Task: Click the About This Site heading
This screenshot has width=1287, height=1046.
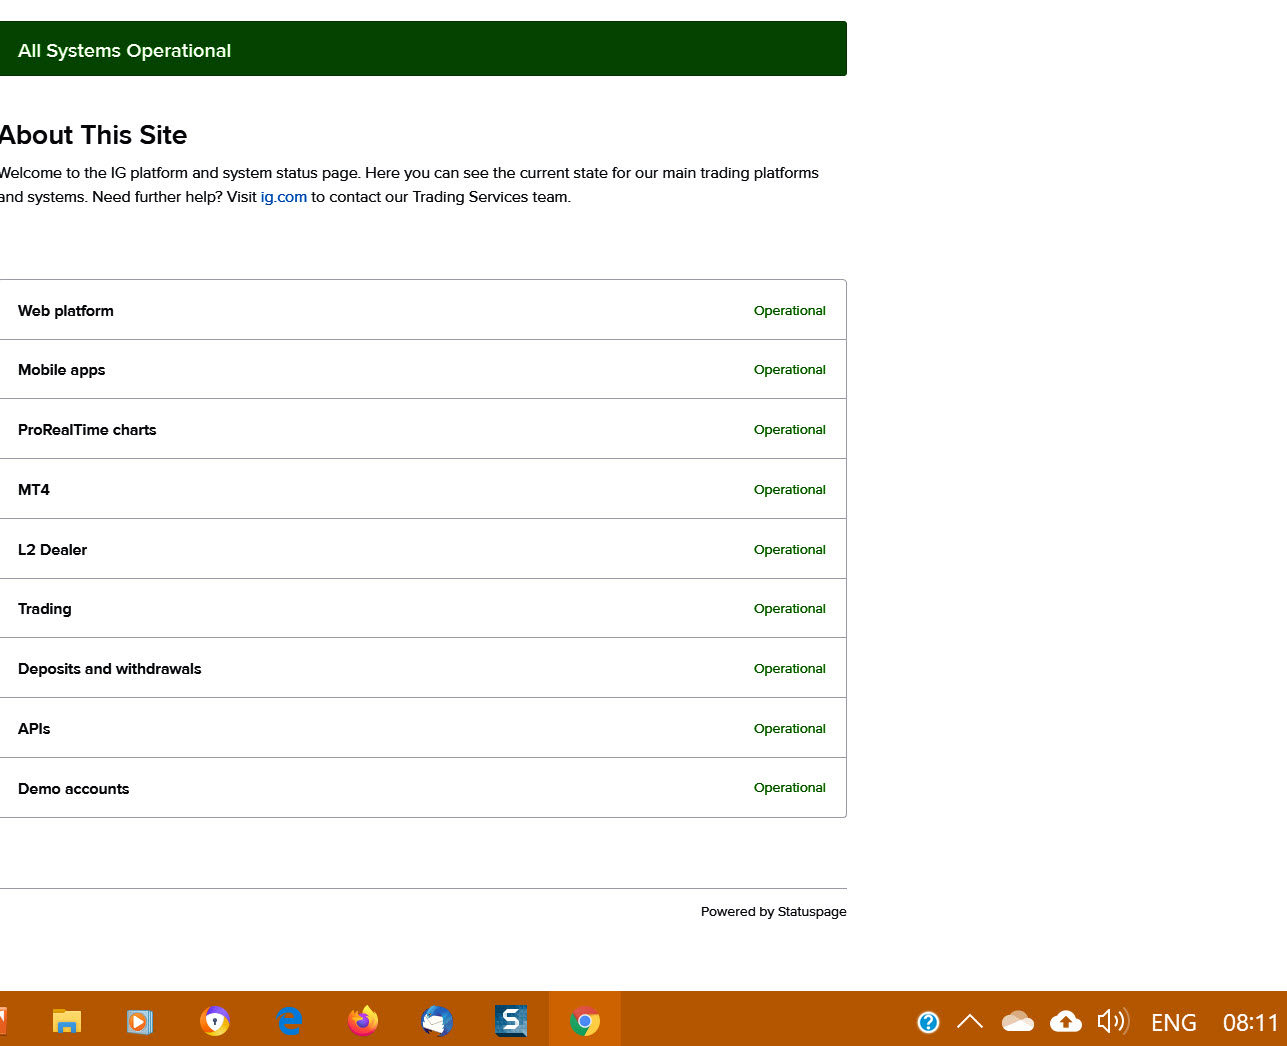Action: pyautogui.click(x=93, y=135)
